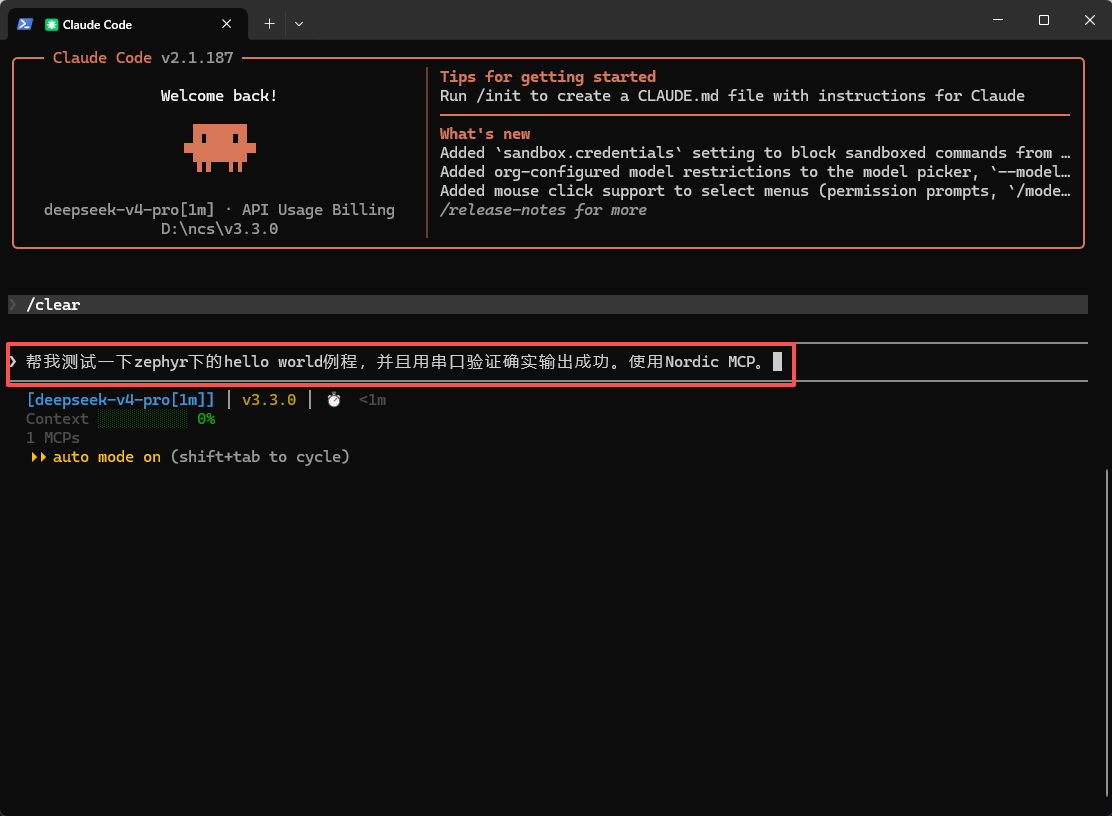The height and width of the screenshot is (816, 1112).
Task: Click the Tips for getting started heading
Action: [x=547, y=77]
